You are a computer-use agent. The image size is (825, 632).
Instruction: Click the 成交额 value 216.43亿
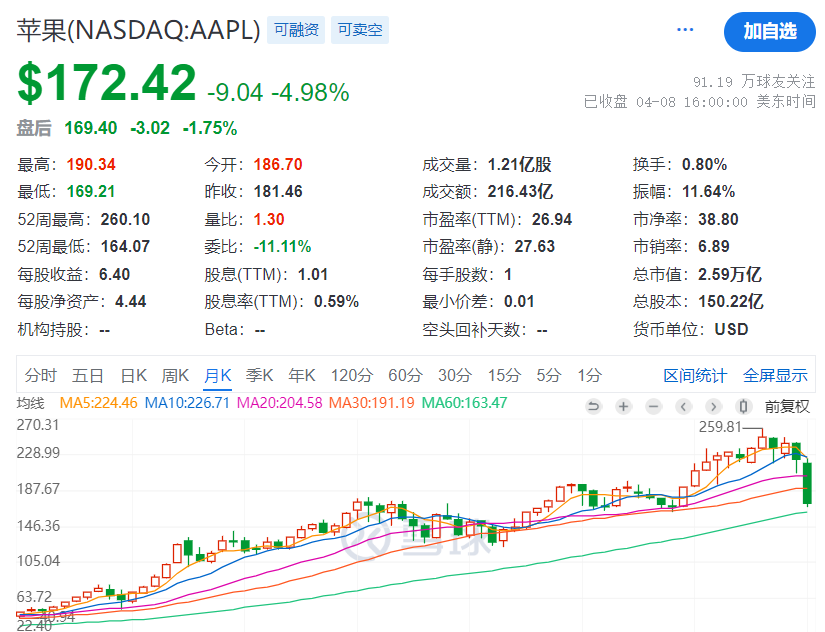pos(520,192)
